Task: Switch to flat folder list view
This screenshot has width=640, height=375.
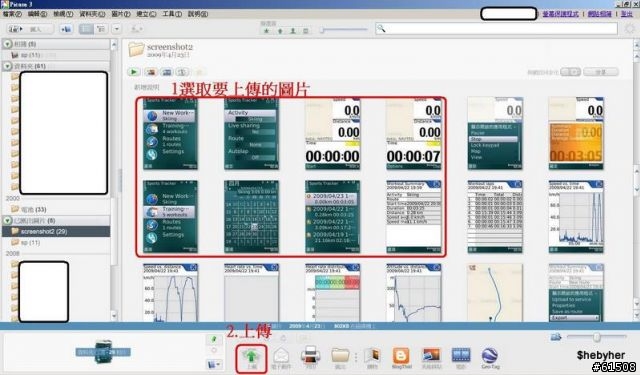Action: coord(86,29)
